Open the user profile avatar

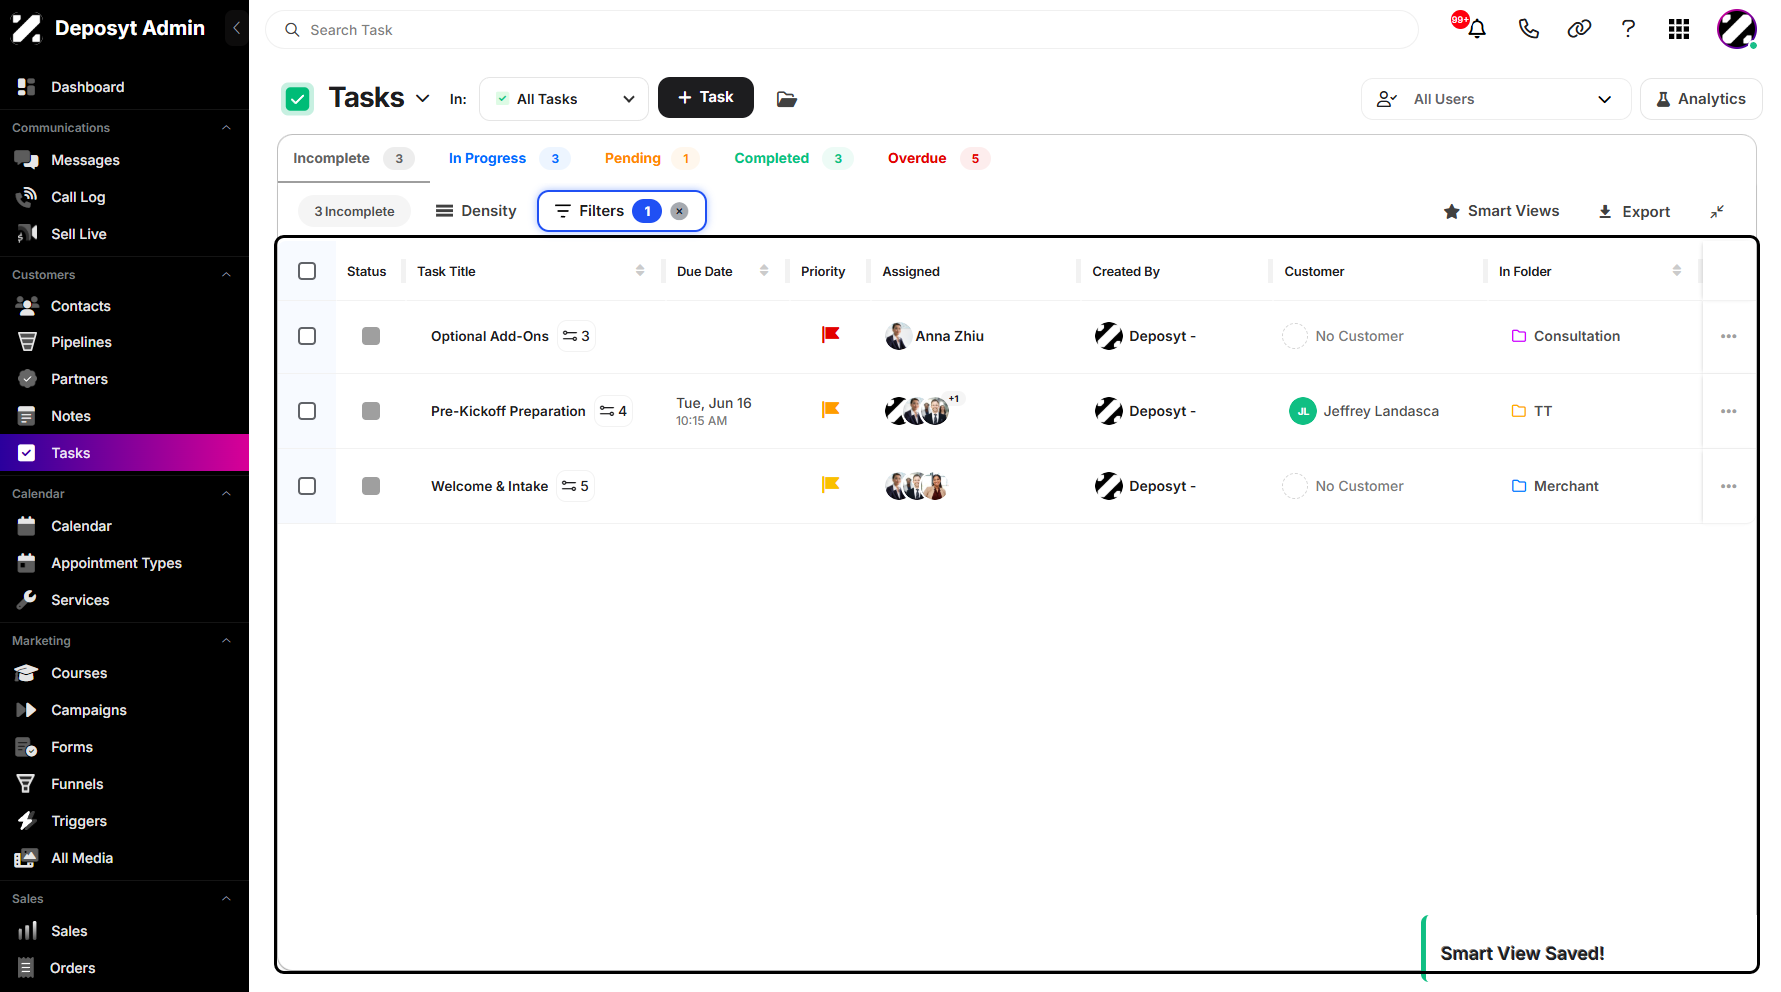pos(1737,29)
